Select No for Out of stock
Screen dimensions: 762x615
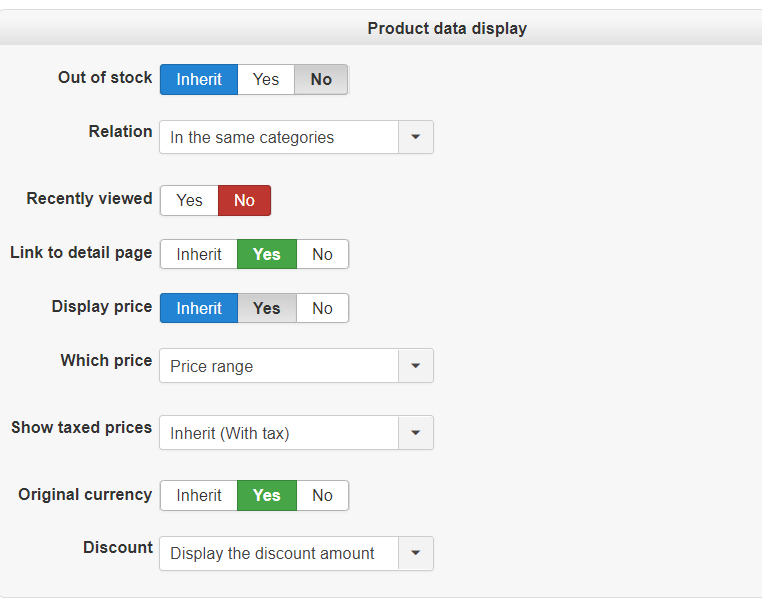click(x=321, y=80)
